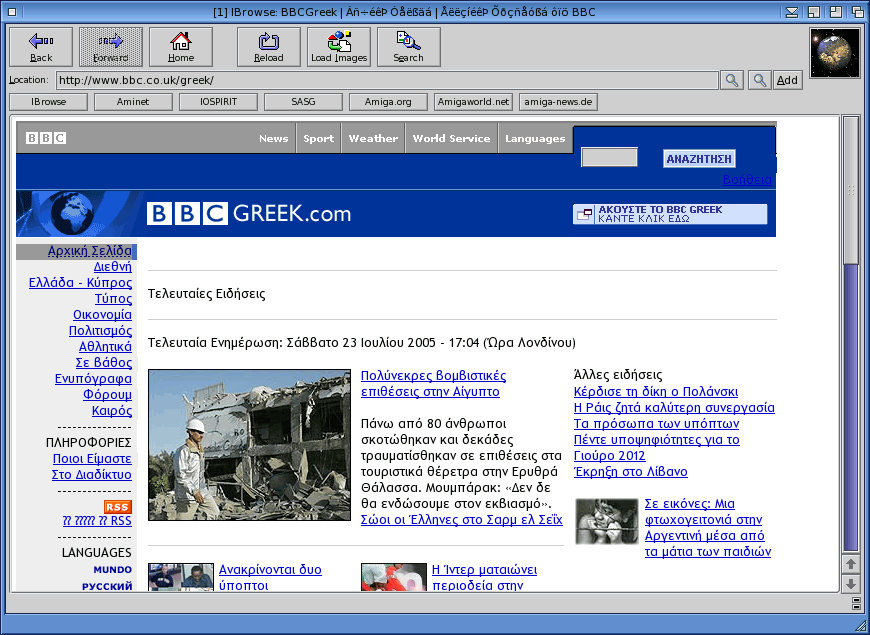Open the Στο Διαδίκτυο link

tap(92, 475)
